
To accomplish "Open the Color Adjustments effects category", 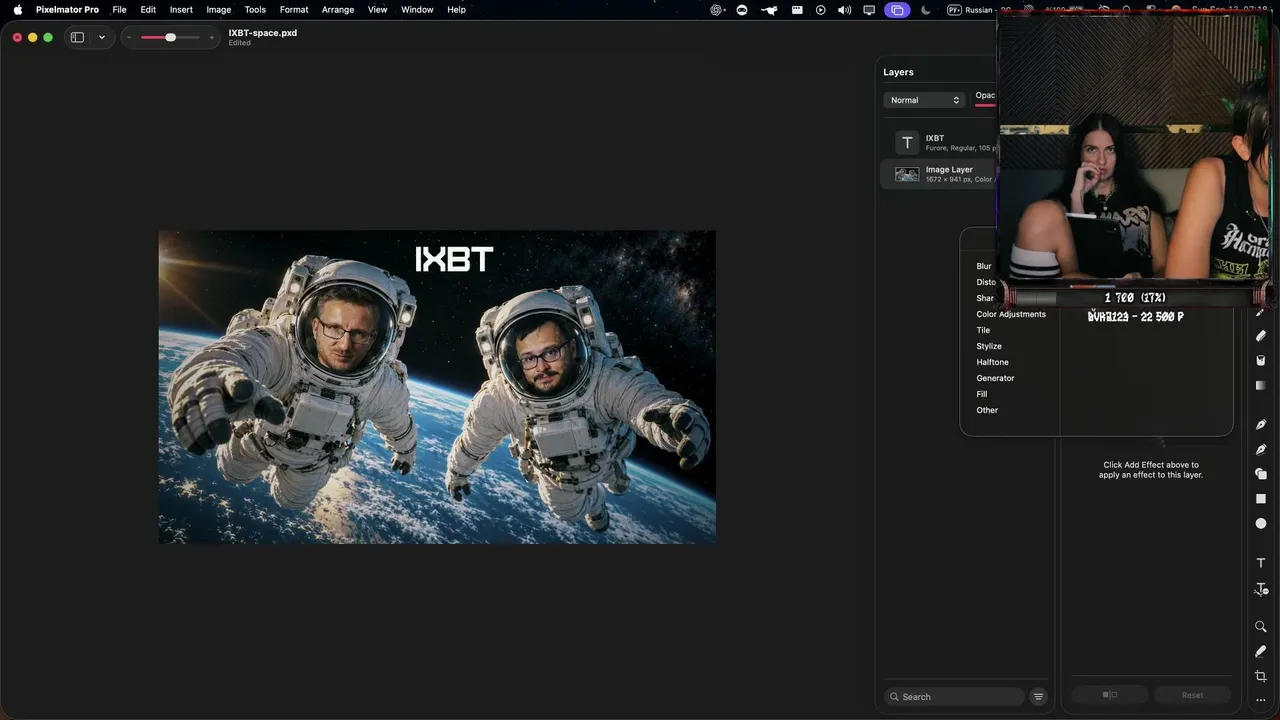I will [1011, 314].
